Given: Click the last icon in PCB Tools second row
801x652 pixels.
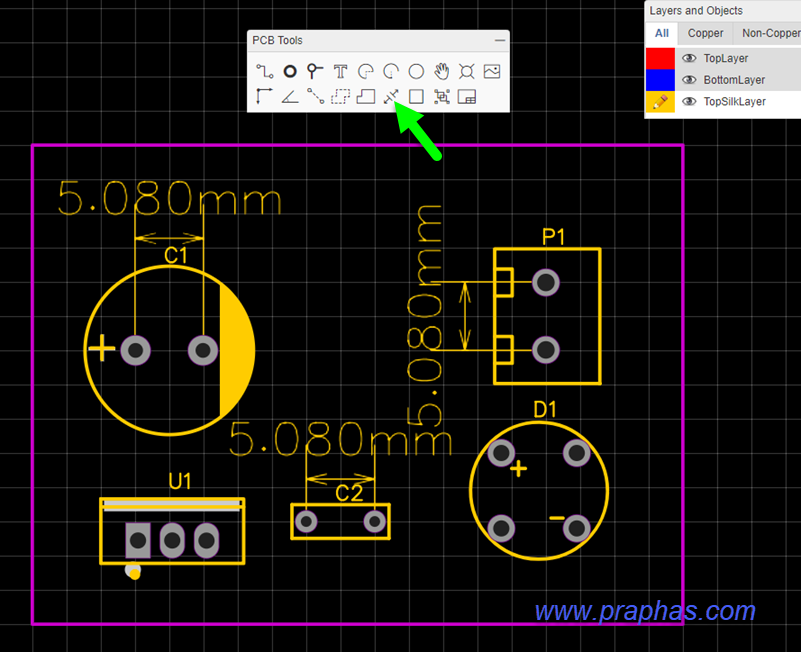Looking at the screenshot, I should [x=466, y=96].
